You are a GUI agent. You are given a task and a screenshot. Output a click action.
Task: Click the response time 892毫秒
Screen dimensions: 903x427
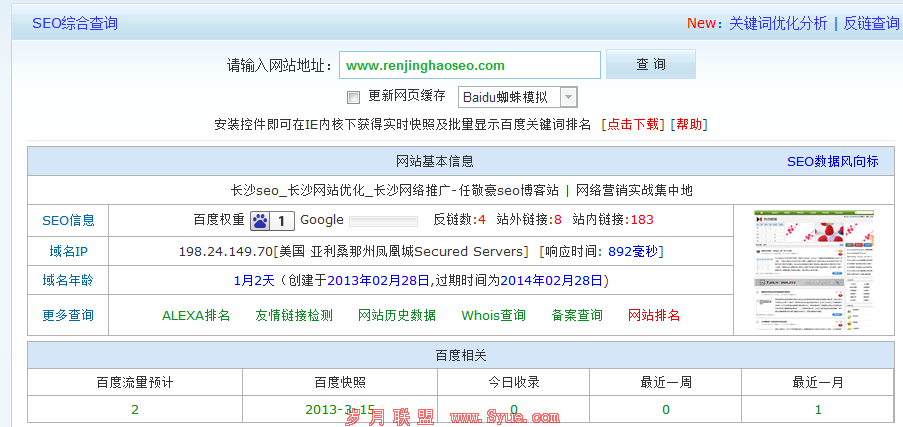[632, 251]
